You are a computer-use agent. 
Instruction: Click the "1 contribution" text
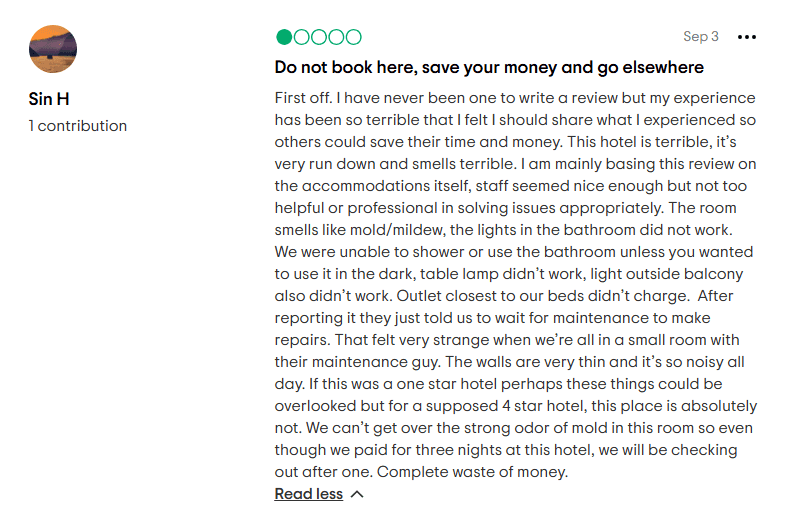pos(78,126)
